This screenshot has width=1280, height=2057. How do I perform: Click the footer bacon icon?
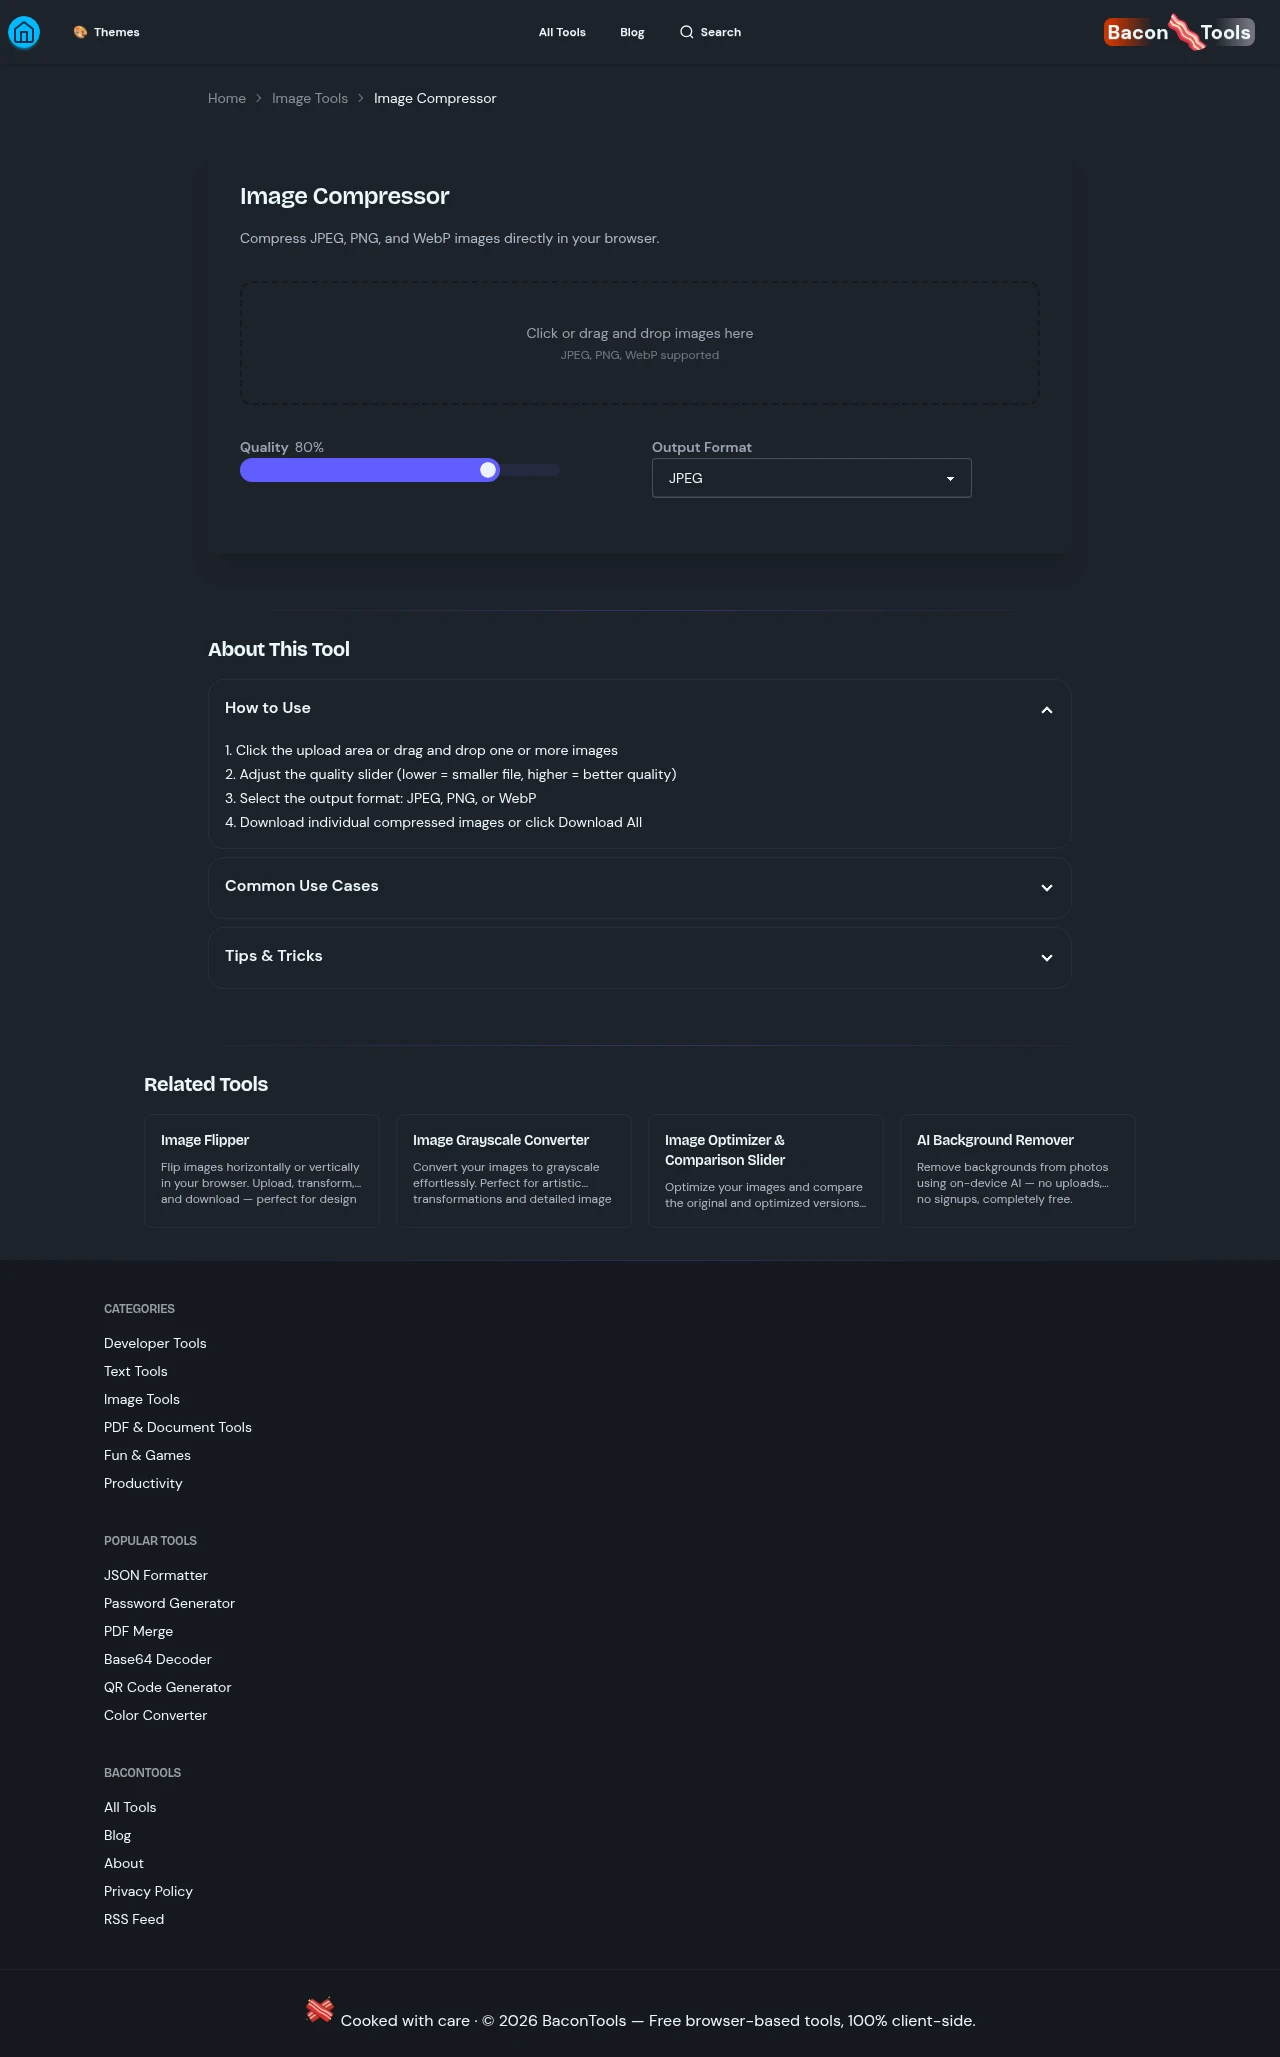320,2009
